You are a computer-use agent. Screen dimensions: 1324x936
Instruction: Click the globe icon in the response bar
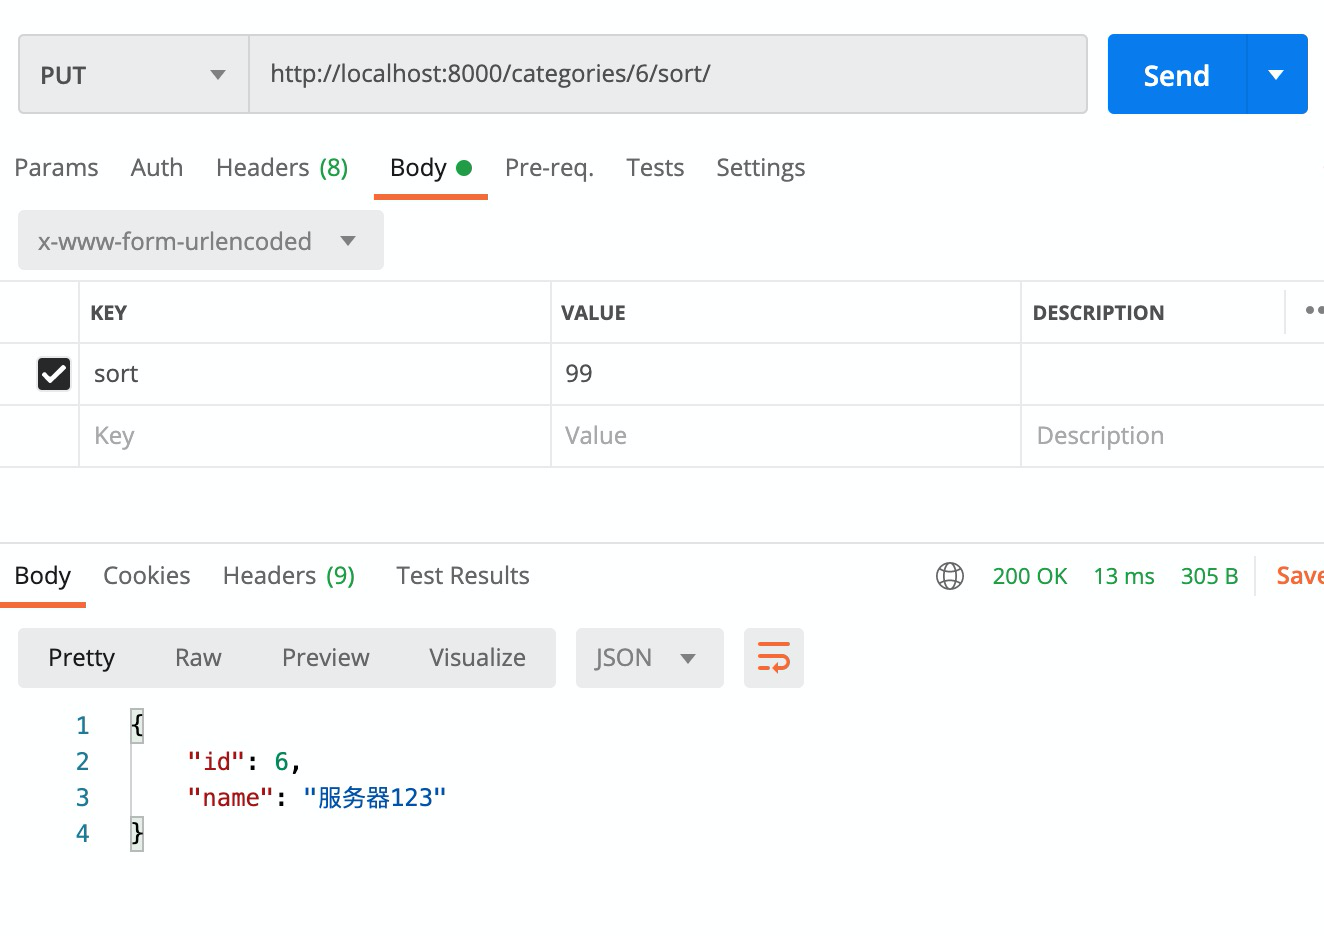coord(949,576)
